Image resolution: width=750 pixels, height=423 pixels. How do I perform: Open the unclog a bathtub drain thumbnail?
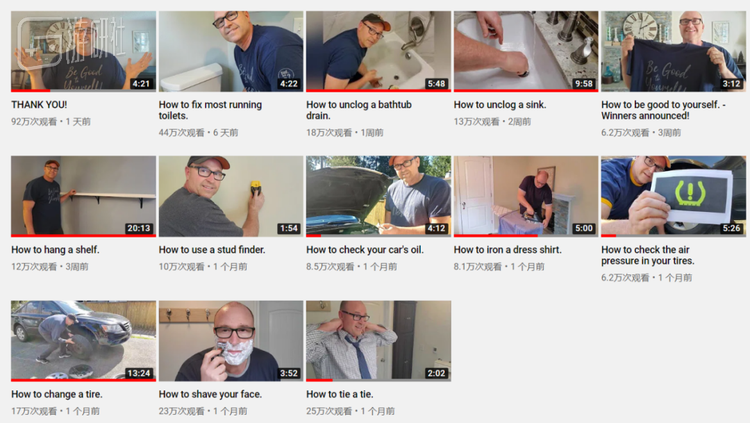click(378, 51)
